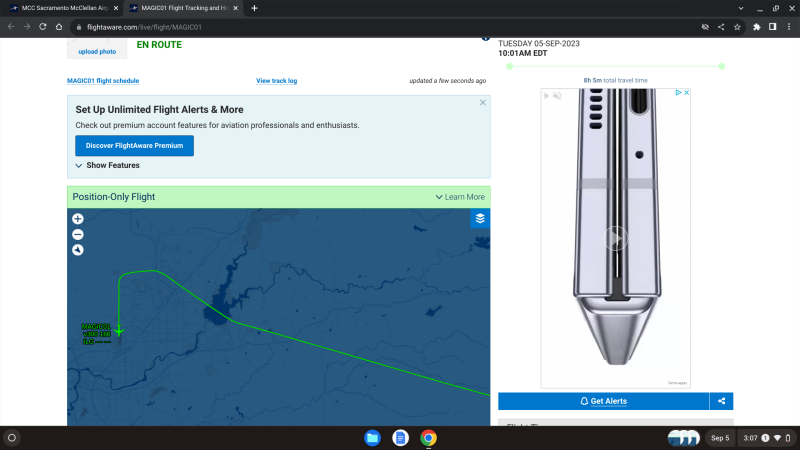The height and width of the screenshot is (450, 800).
Task: Open the tab search dropdown arrow
Action: (741, 8)
